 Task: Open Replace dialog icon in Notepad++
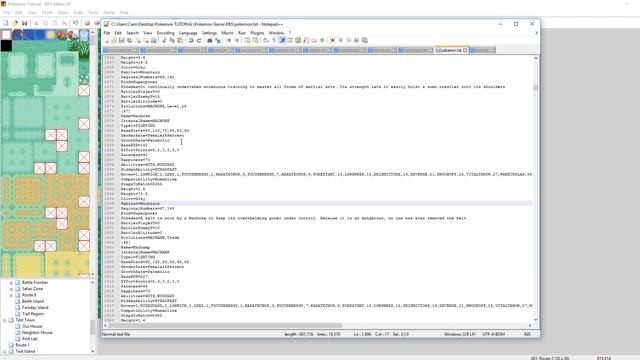coord(218,40)
